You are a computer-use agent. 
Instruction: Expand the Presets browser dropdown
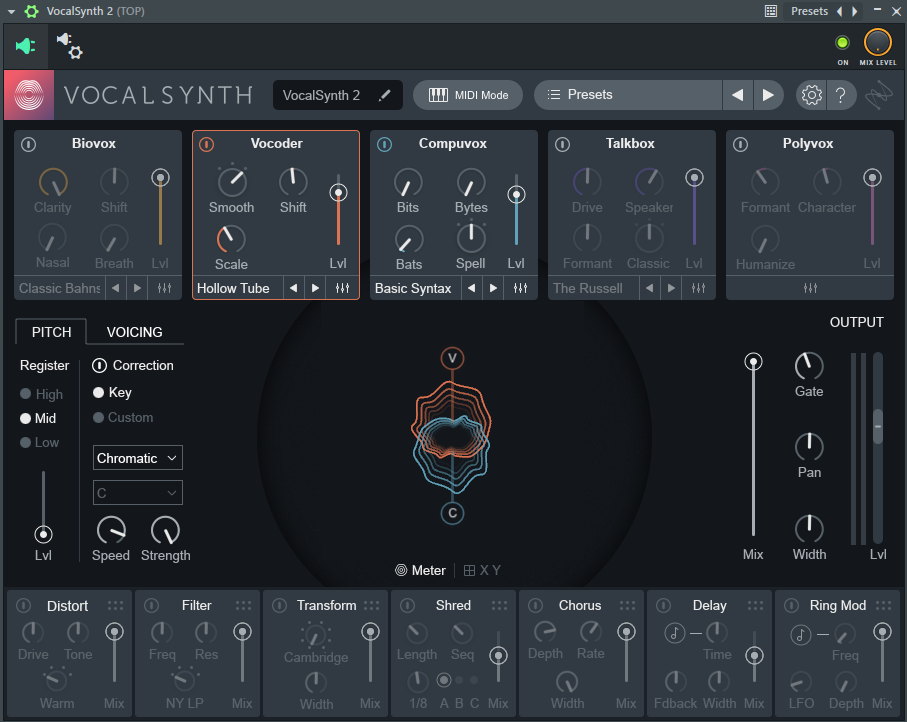click(628, 95)
